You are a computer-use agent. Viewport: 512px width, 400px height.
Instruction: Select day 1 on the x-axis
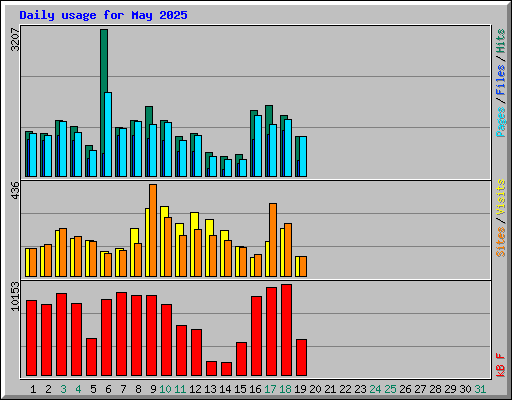point(33,389)
